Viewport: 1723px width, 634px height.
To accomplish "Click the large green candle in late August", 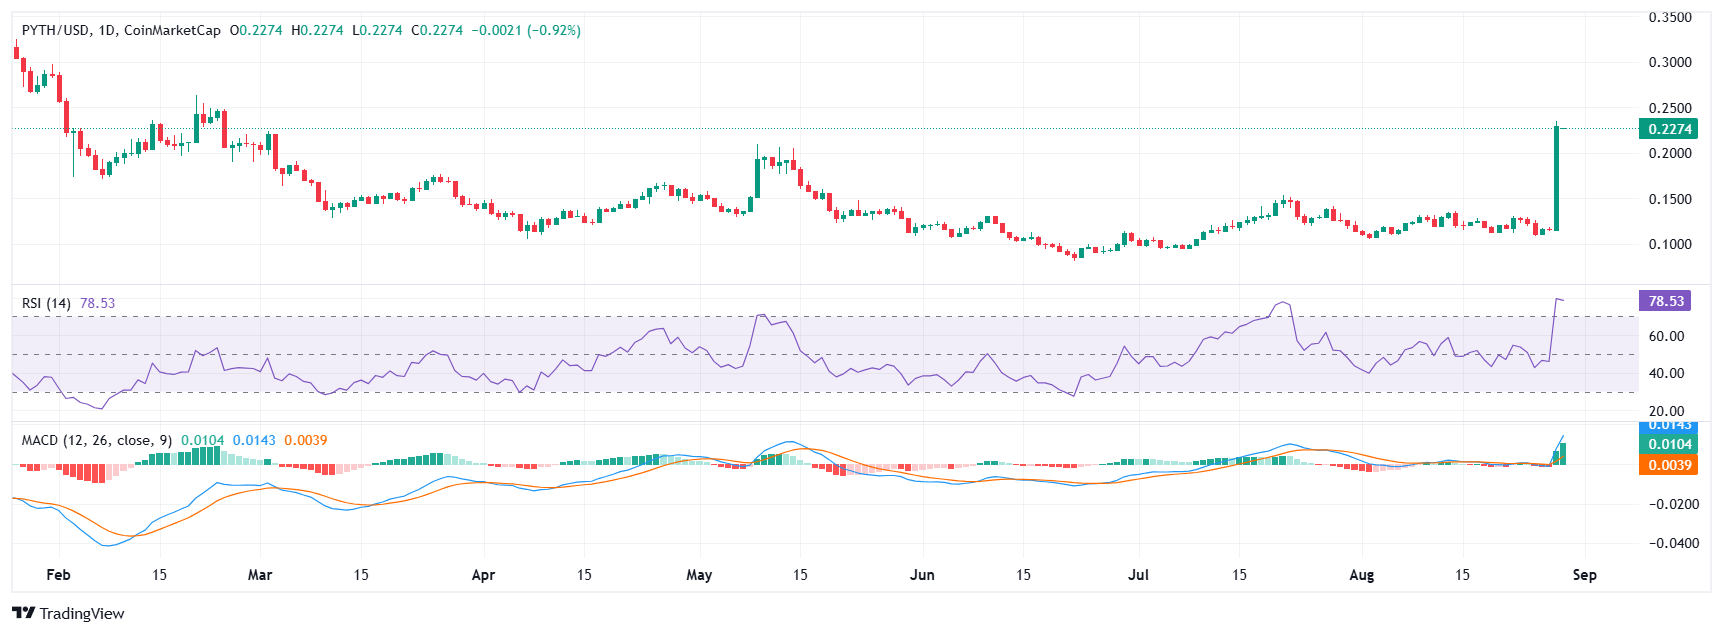I will pyautogui.click(x=1557, y=180).
